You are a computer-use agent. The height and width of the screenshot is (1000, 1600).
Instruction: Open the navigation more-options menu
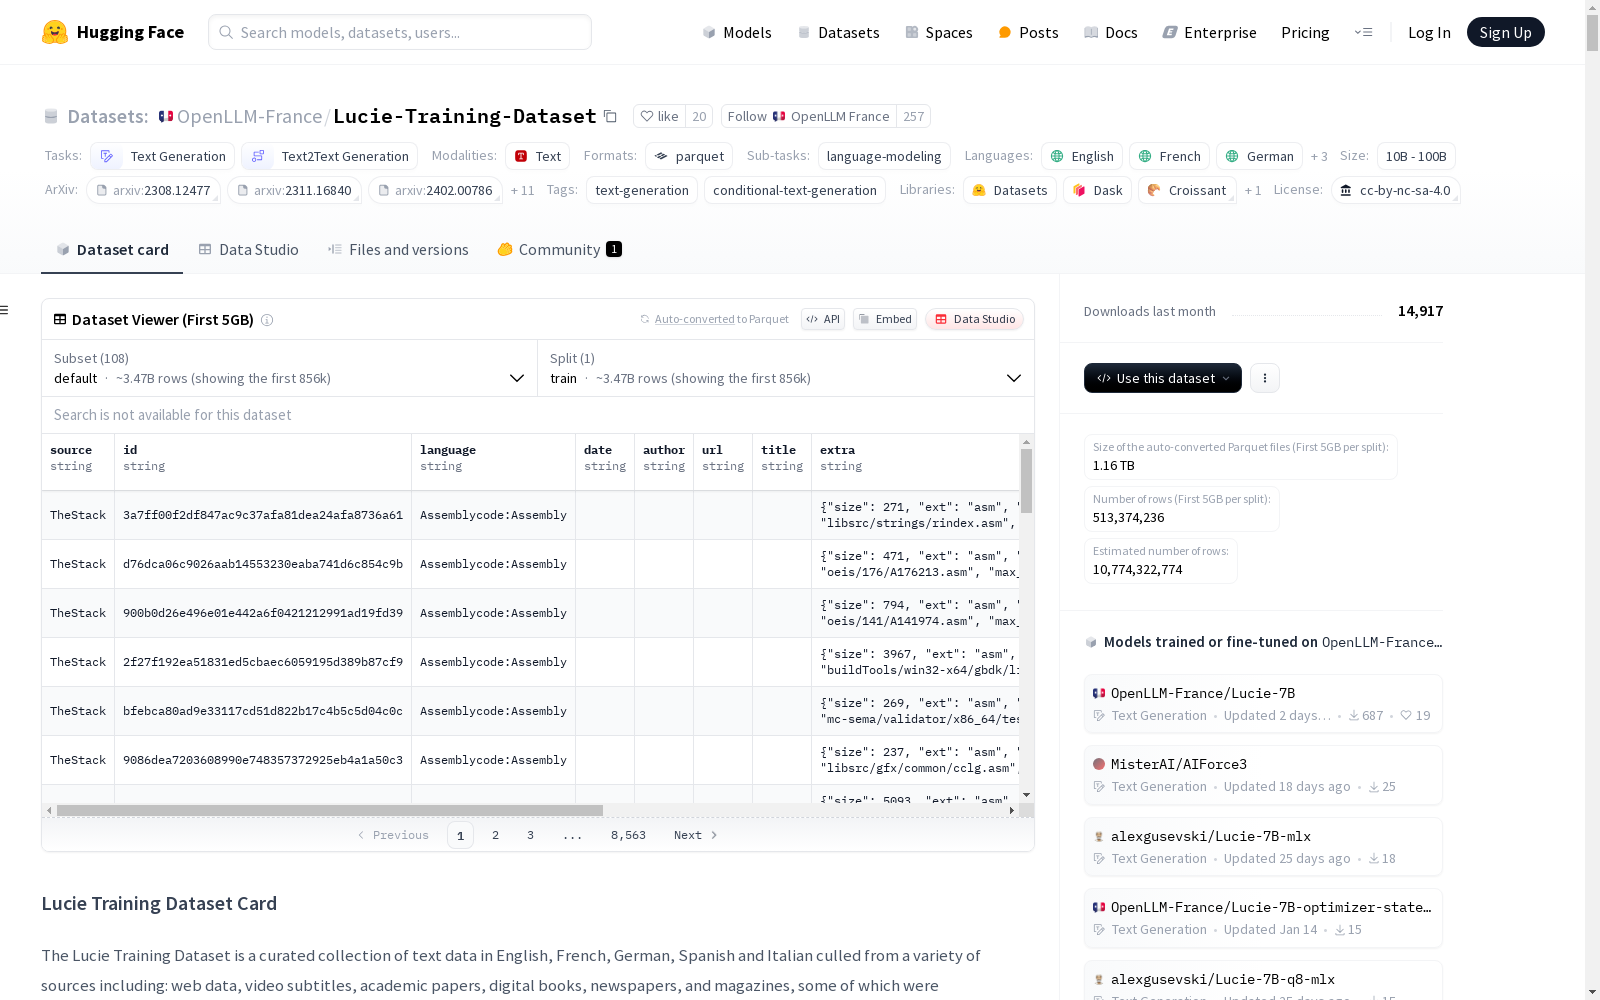pyautogui.click(x=1364, y=32)
